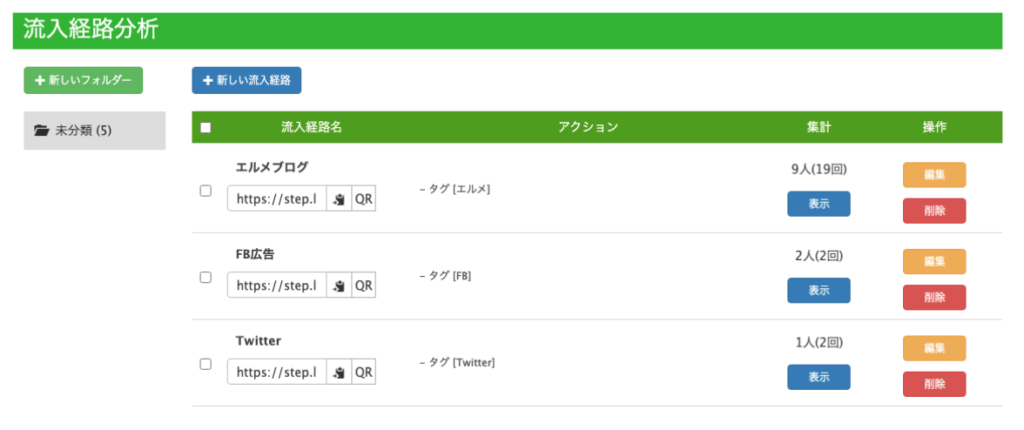Create a folder with 新しいフォルダー button

click(x=84, y=80)
